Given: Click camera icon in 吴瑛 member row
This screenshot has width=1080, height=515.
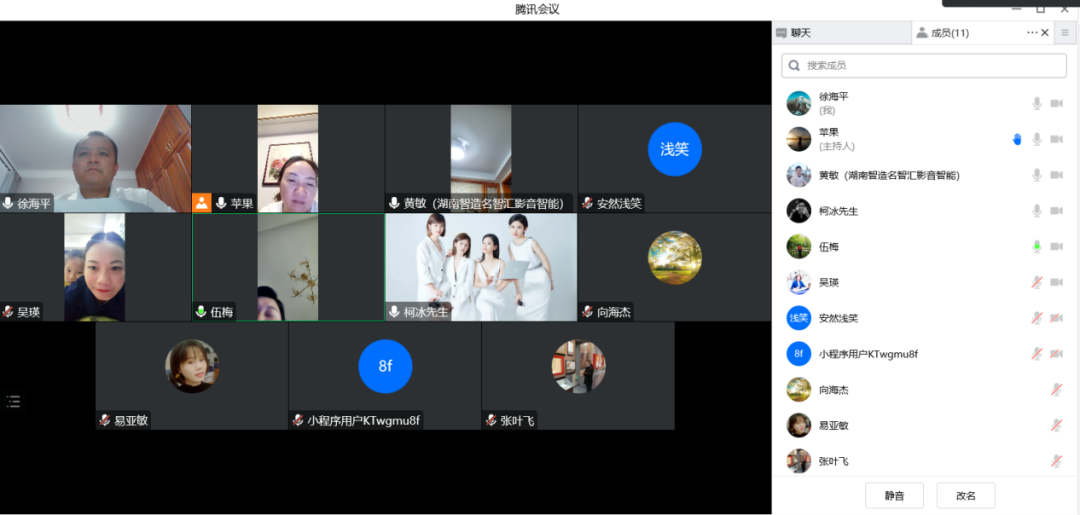Looking at the screenshot, I should click(1056, 282).
